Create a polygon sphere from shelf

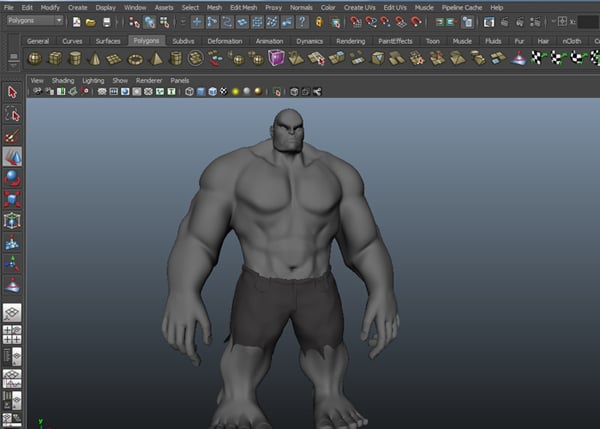tap(35, 59)
